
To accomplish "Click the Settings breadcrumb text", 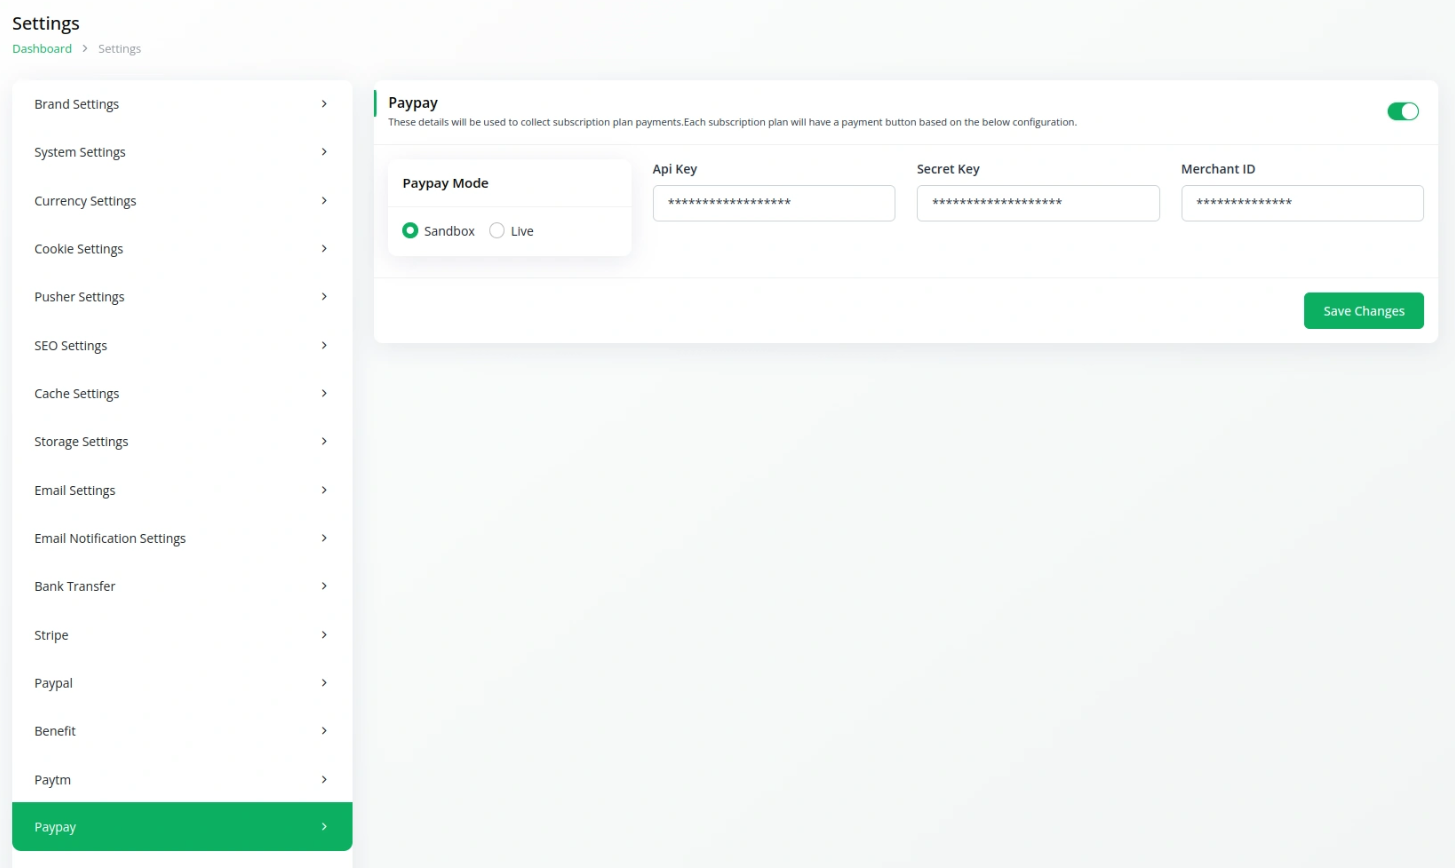I will click(x=119, y=49).
